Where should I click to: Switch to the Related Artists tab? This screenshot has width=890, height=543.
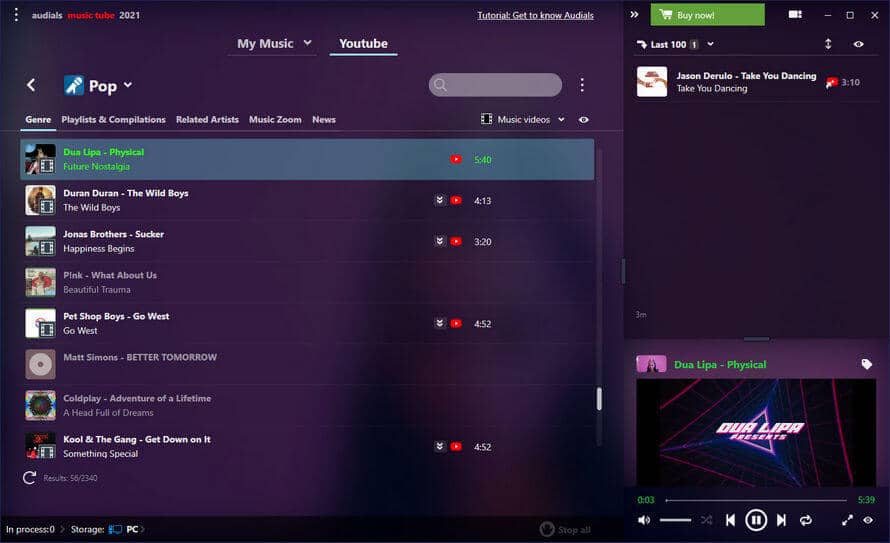coord(207,120)
